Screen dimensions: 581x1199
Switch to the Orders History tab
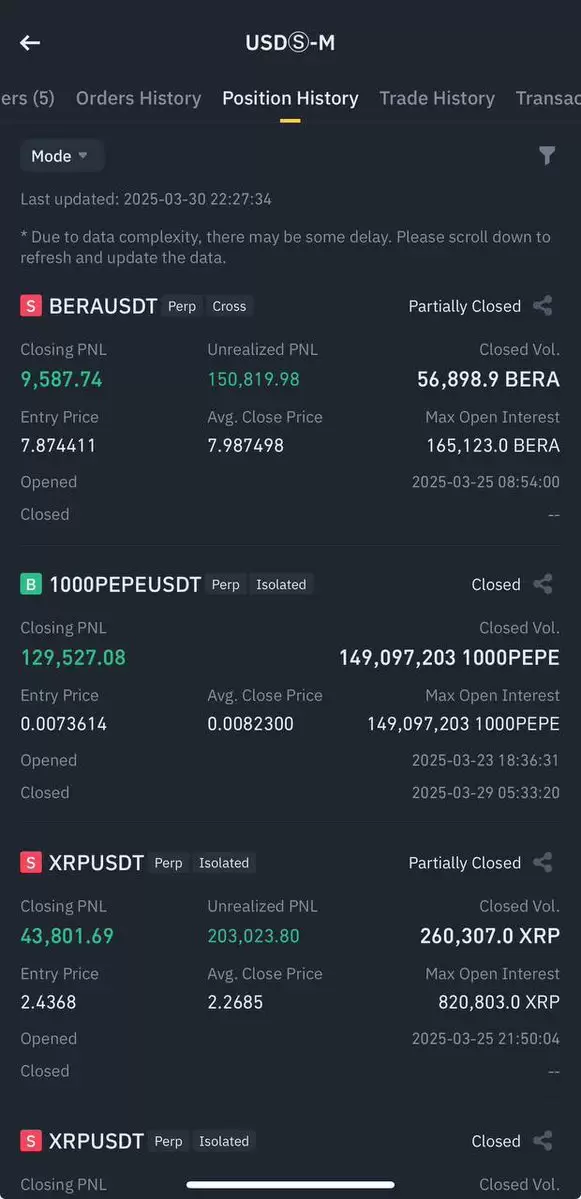pos(138,98)
